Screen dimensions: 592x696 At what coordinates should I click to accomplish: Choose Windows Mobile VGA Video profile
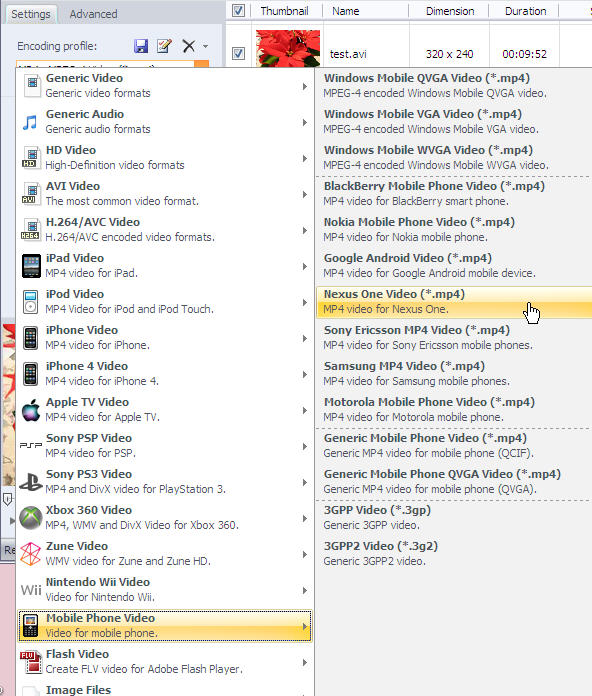(x=454, y=121)
